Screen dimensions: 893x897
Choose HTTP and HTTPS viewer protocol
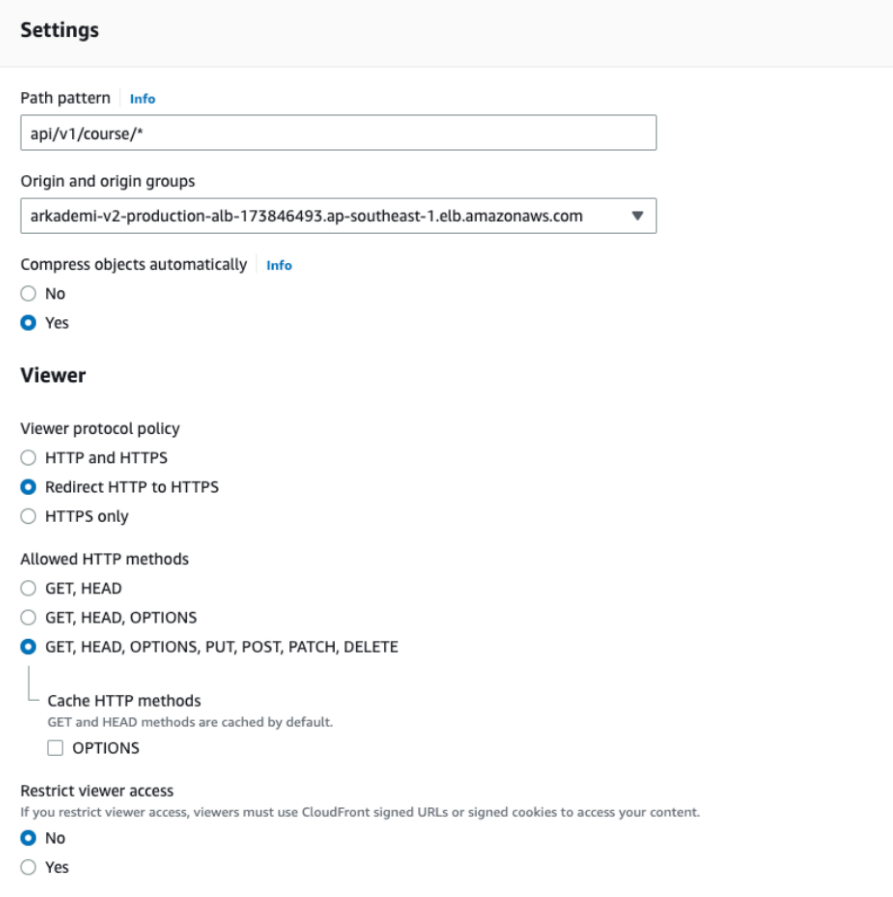pos(29,458)
